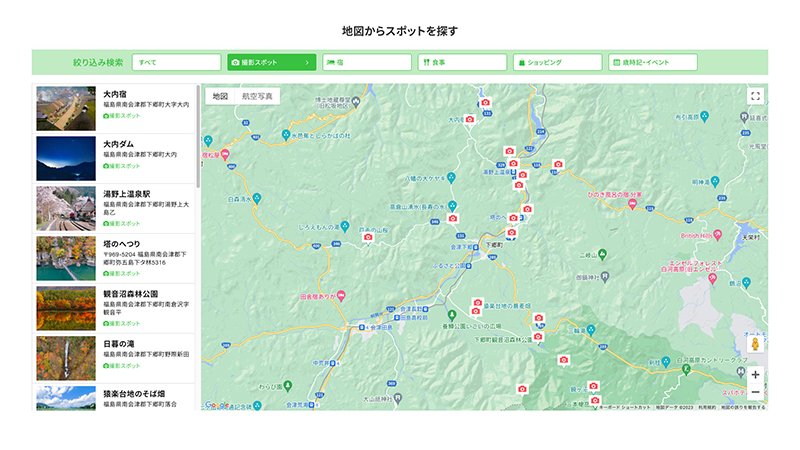The width and height of the screenshot is (800, 450).
Task: Click the 会津田島 station icon
Action: [362, 327]
